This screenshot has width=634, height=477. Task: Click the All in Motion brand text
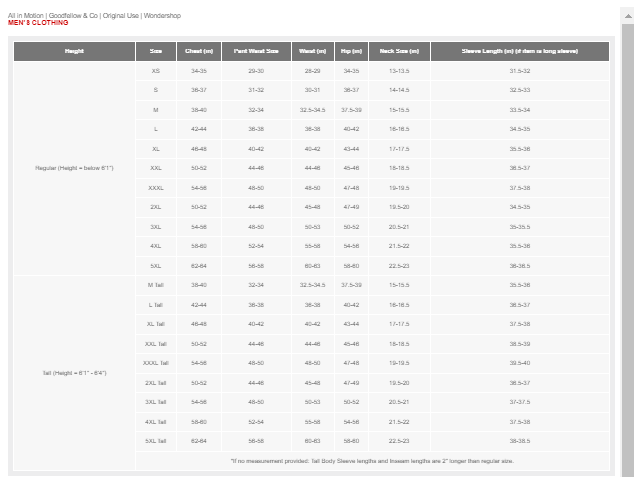tap(25, 15)
